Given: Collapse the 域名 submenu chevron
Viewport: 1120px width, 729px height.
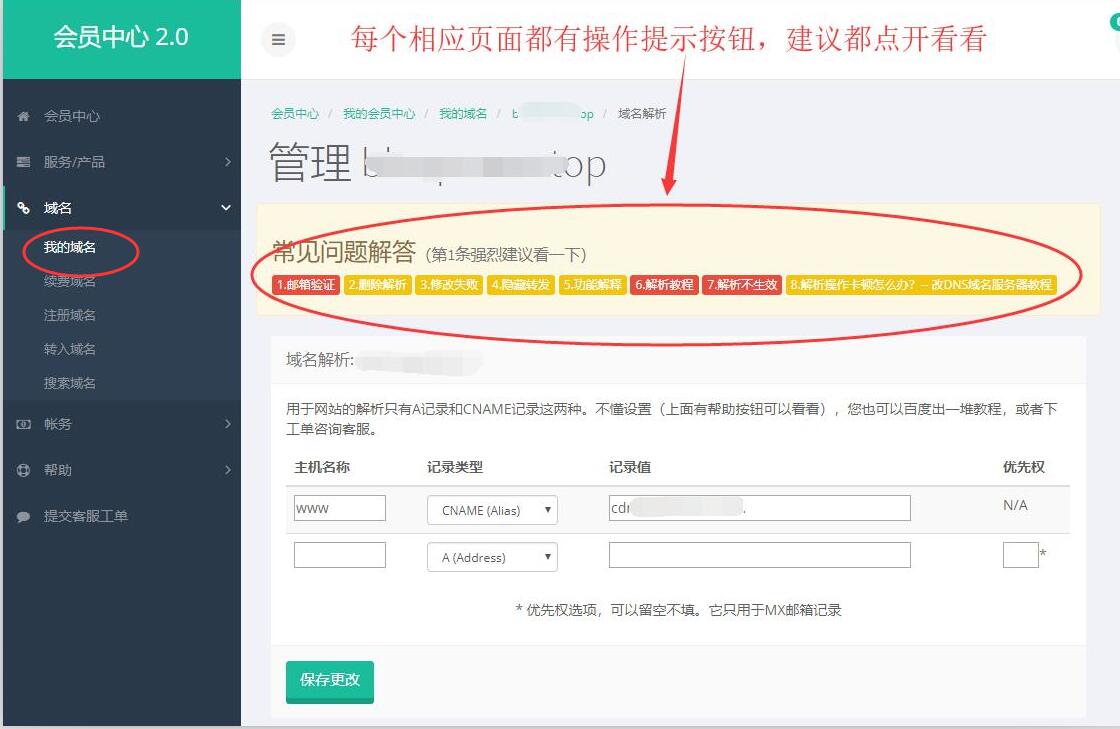Looking at the screenshot, I should pyautogui.click(x=226, y=208).
